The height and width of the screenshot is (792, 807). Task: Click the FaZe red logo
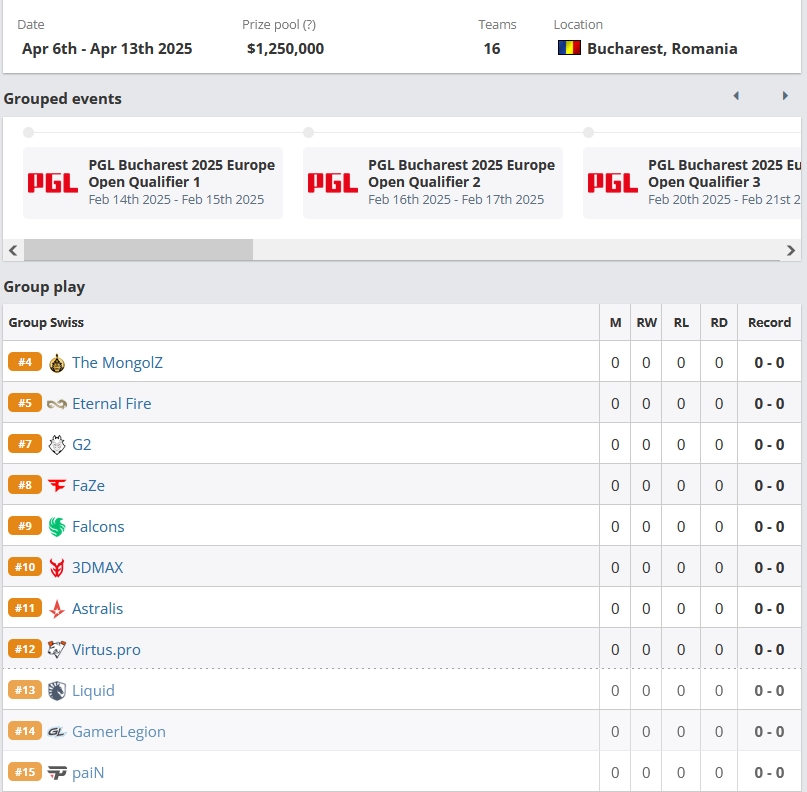point(57,485)
